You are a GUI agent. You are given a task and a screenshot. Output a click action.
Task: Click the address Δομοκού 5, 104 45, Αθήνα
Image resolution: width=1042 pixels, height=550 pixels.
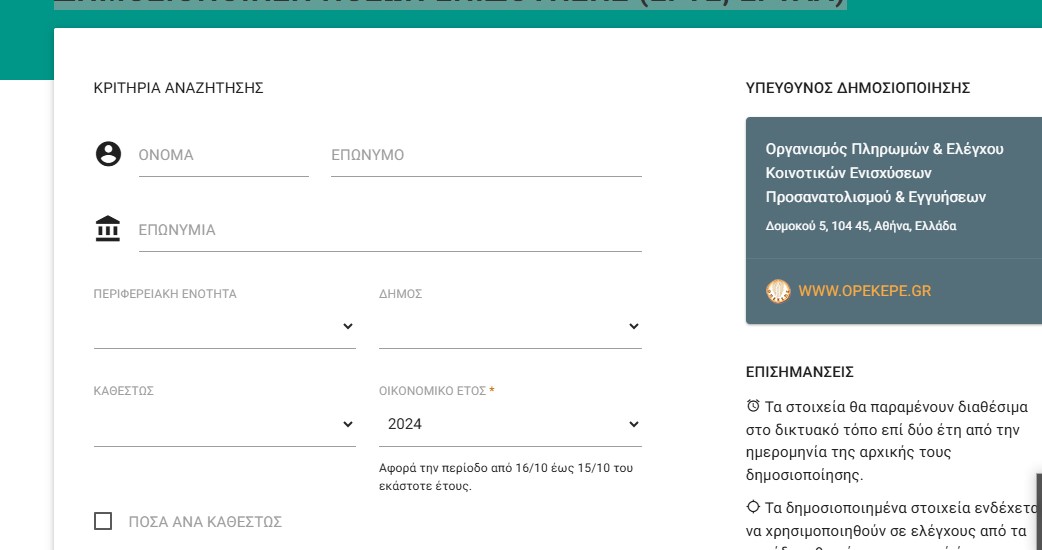pos(861,226)
